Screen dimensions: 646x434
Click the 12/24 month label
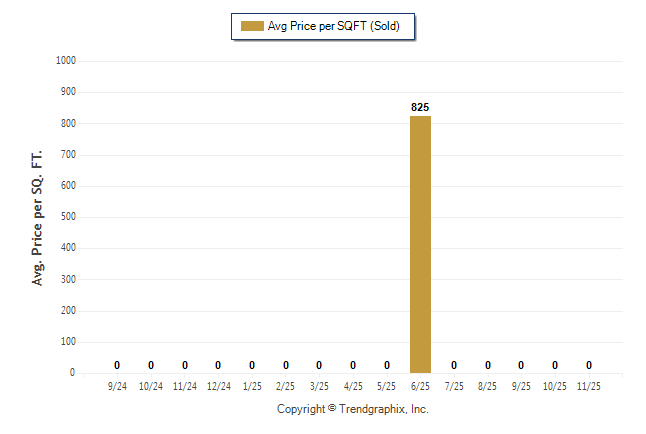coord(218,386)
